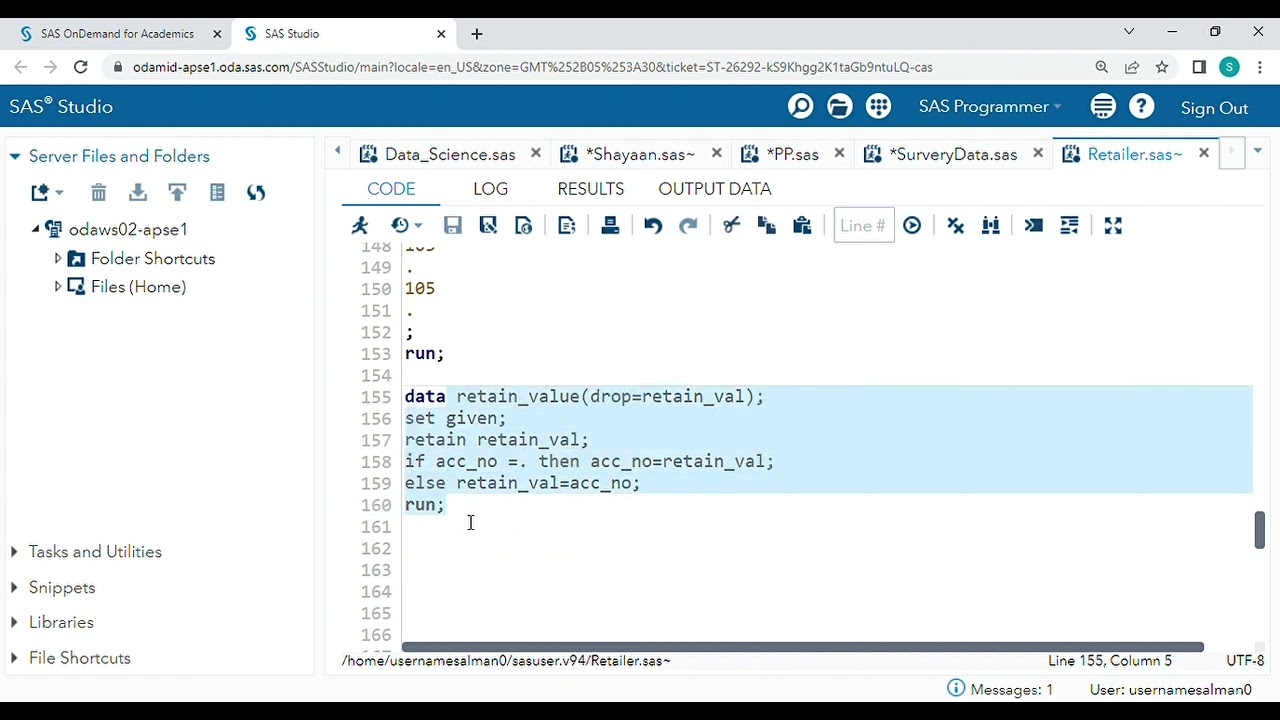This screenshot has width=1280, height=720.
Task: Expand the Tasks and Utilities section
Action: 14,552
